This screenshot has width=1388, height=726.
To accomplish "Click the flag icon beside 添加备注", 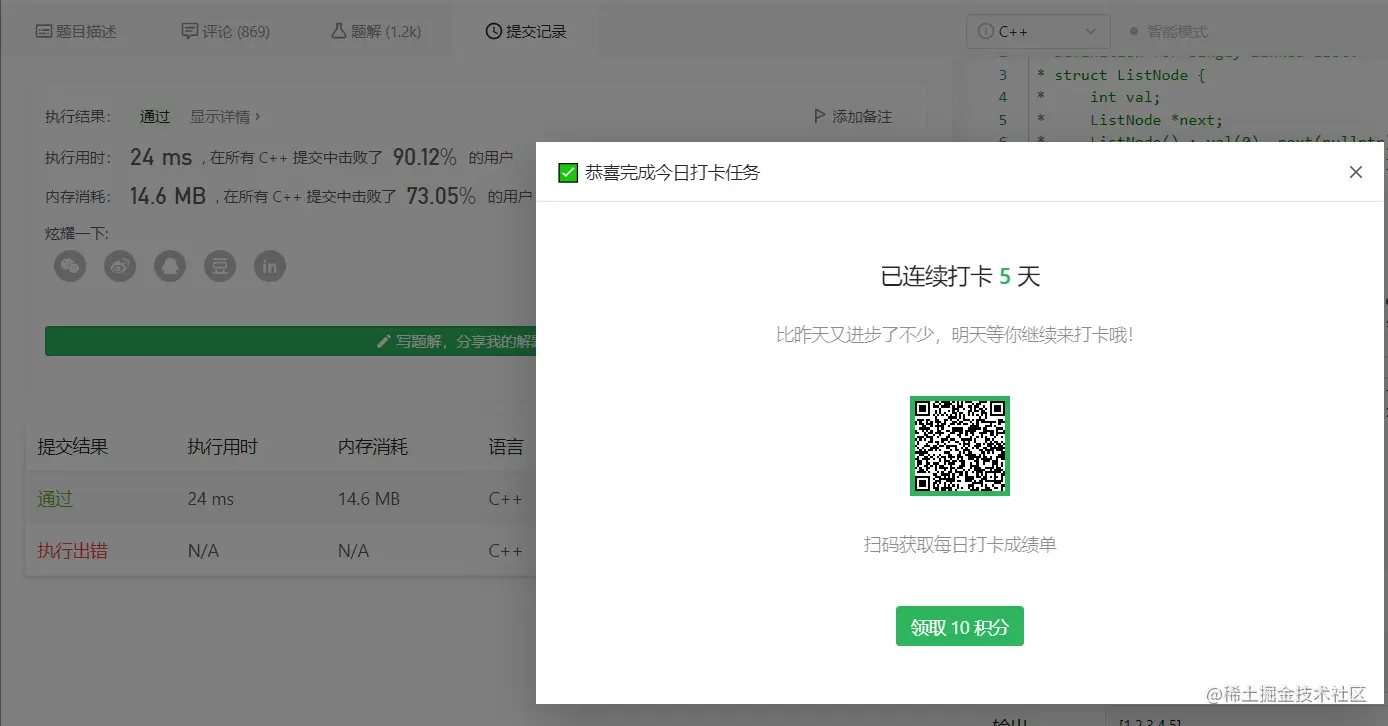I will click(x=820, y=117).
